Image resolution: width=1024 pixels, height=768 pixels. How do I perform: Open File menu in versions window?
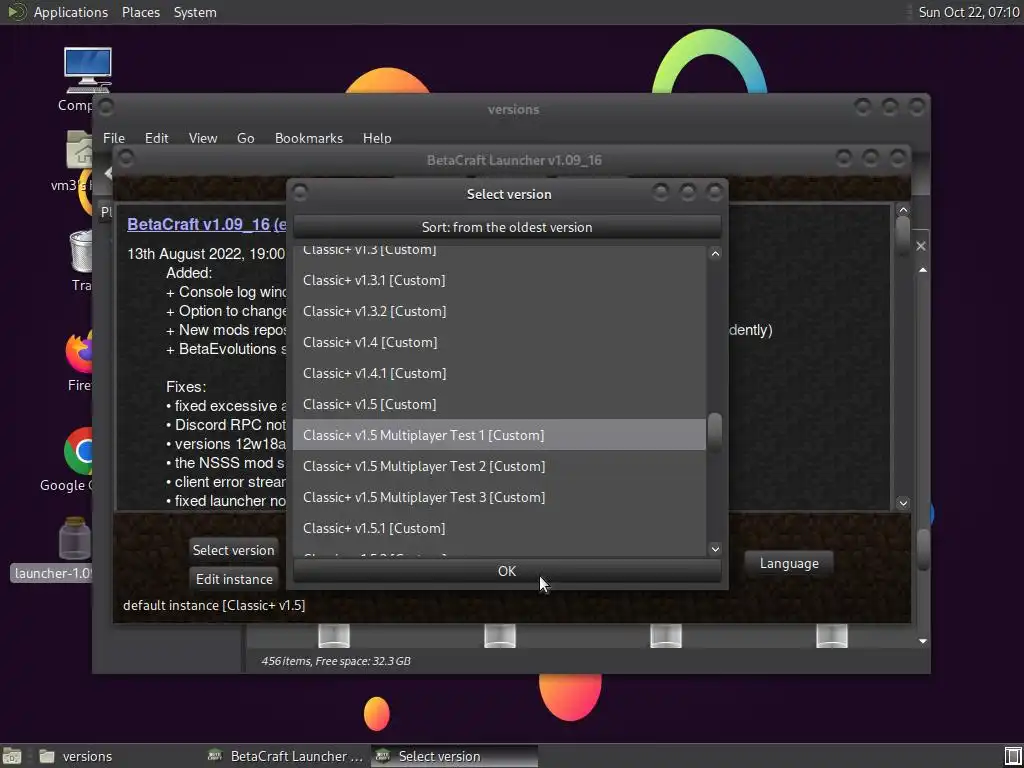click(114, 138)
